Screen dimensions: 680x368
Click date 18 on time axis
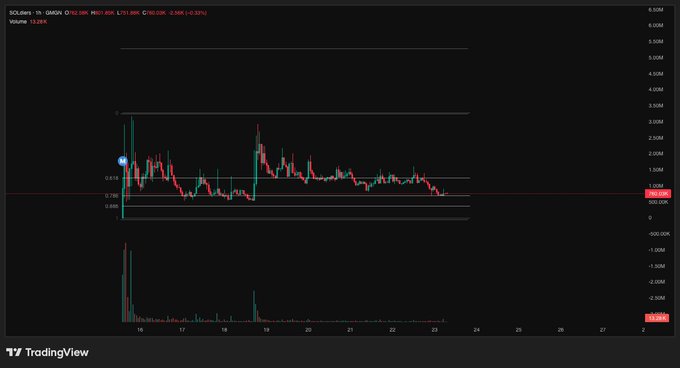pos(224,330)
